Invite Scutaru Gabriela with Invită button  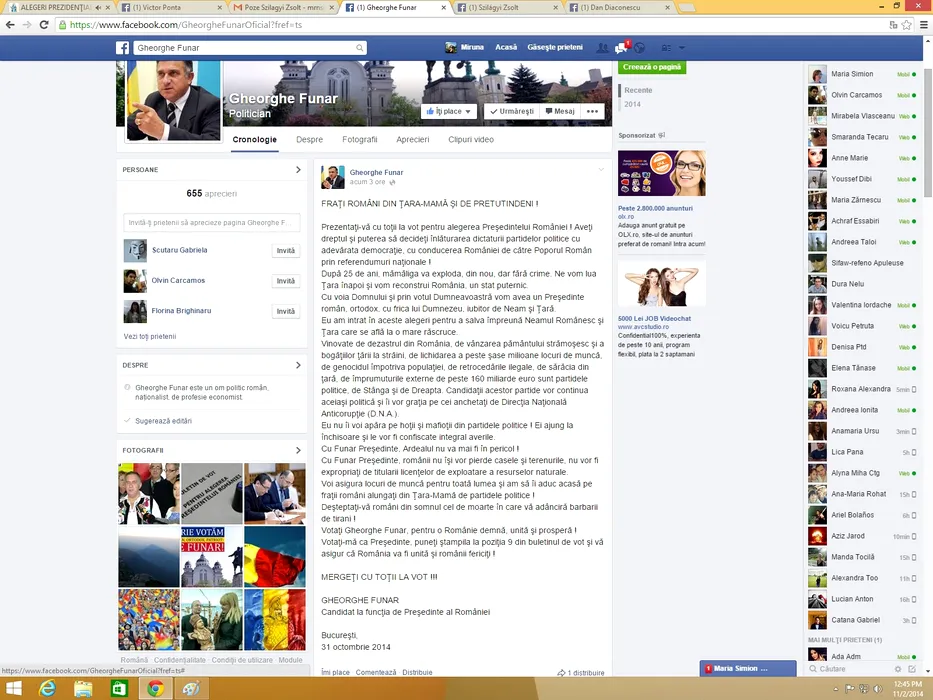pyautogui.click(x=286, y=251)
